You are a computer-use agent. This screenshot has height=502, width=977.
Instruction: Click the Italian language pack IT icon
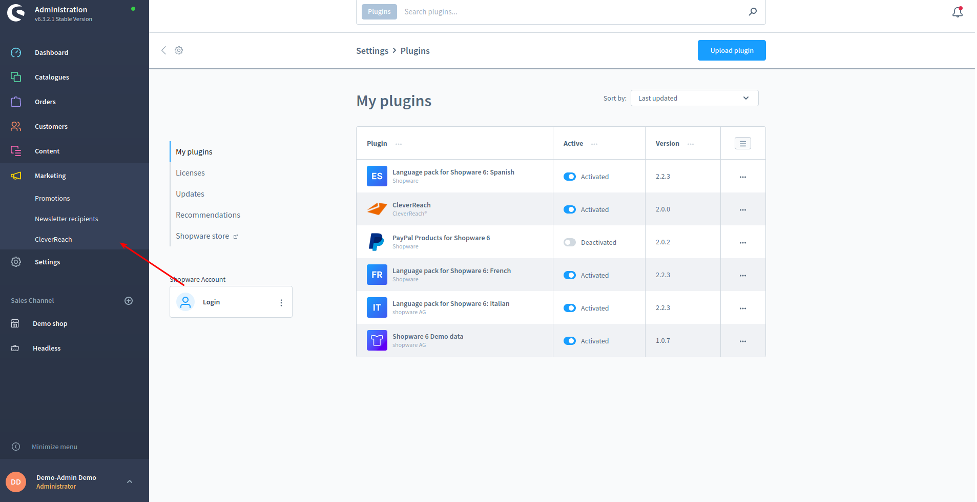coord(377,308)
